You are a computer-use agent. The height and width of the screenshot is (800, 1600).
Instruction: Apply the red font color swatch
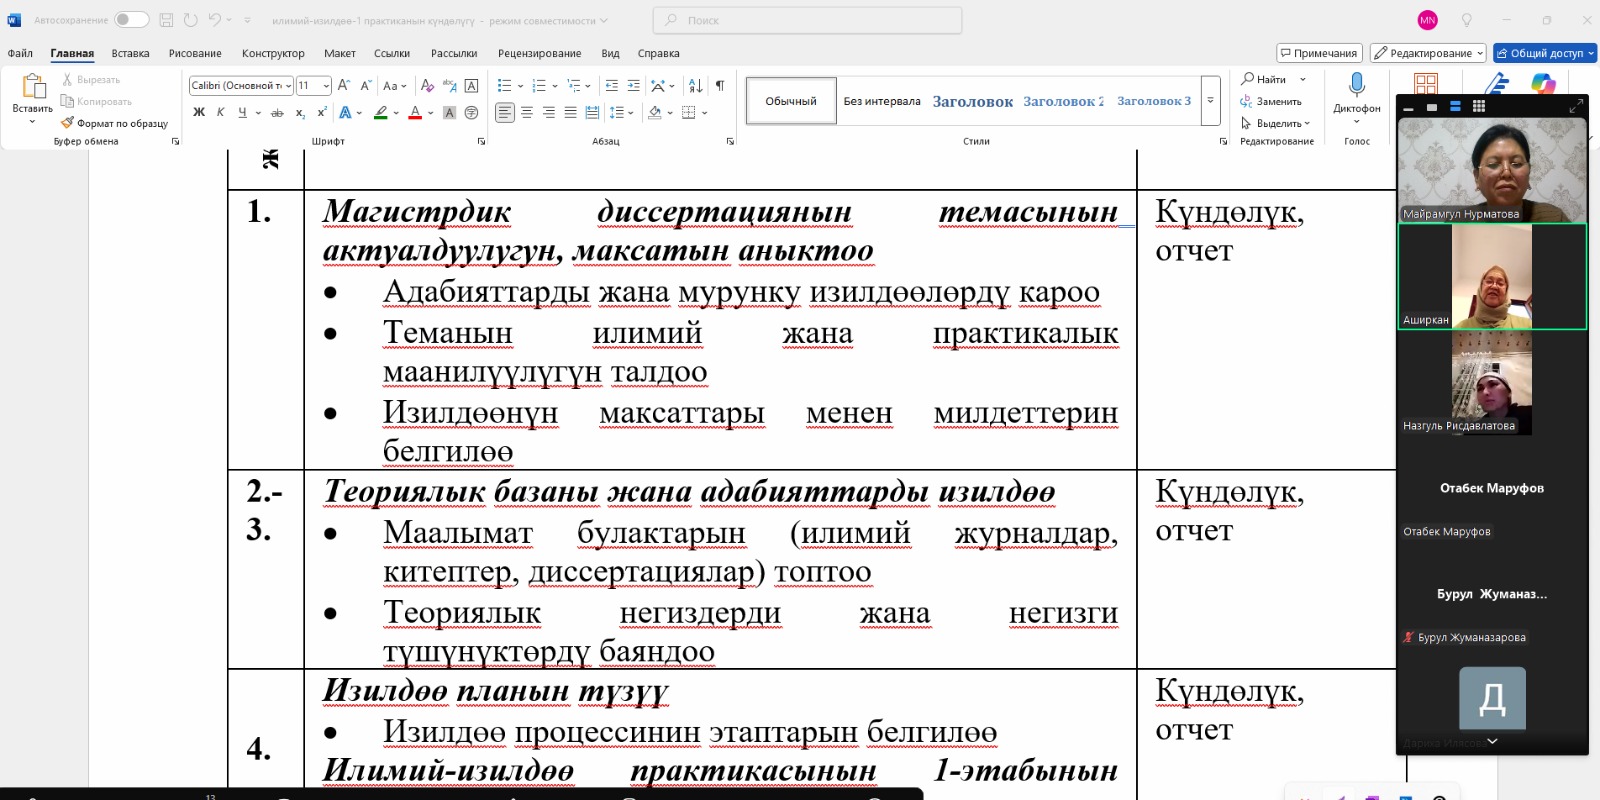point(415,113)
